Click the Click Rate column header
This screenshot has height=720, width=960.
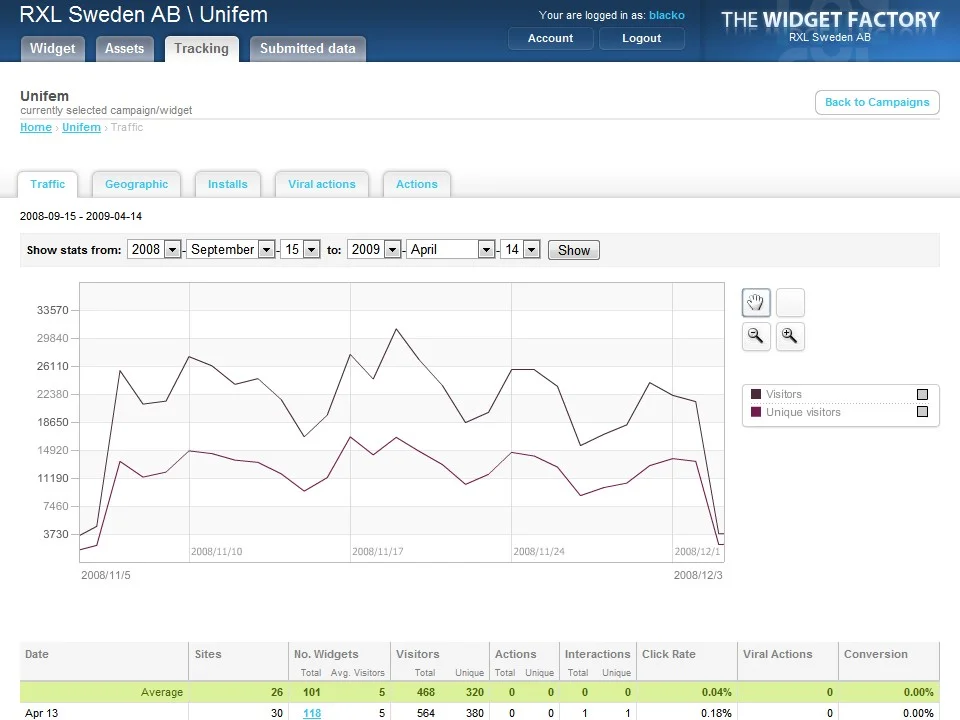[669, 654]
